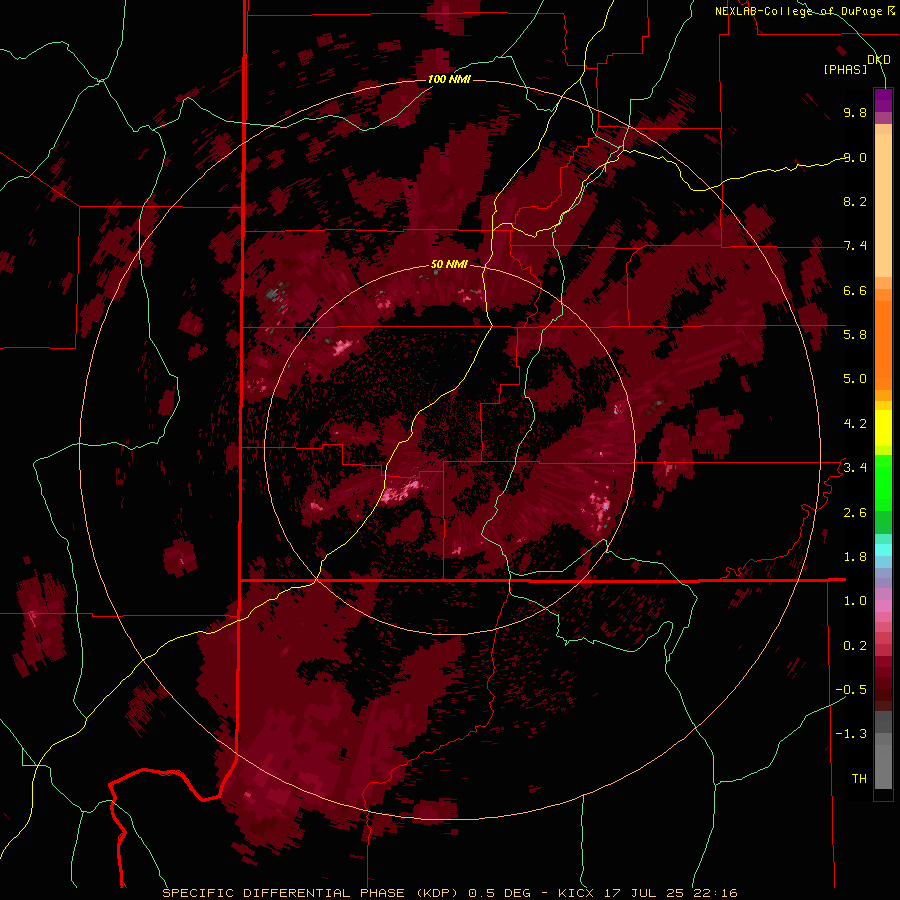Click the 8.2 value on the color scale
Screen dimensions: 900x900
[855, 201]
